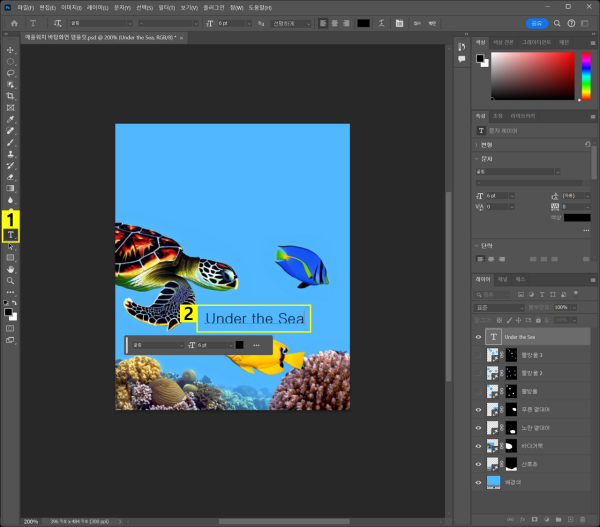This screenshot has height=527, width=600.
Task: Select the Crop tool
Action: point(11,96)
